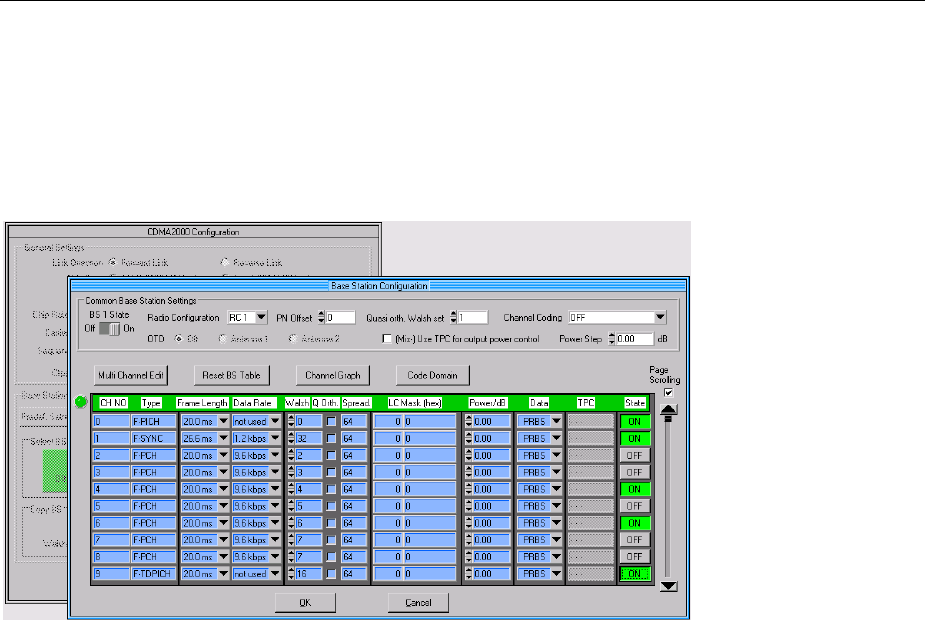The image size is (925, 620).
Task: Open the Radio Configuration RC 1 dropdown
Action: [x=261, y=317]
